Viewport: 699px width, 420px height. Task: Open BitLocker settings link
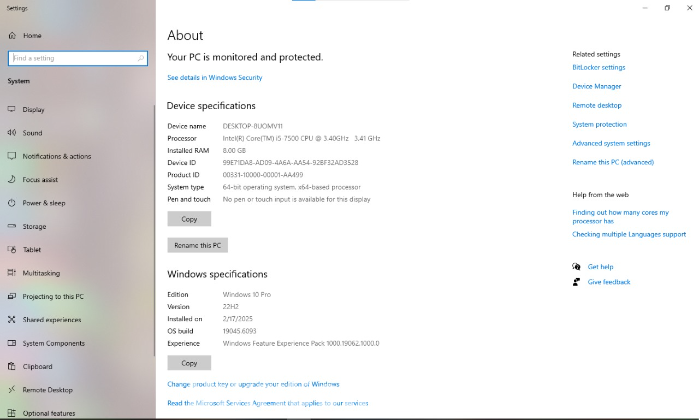pos(599,67)
